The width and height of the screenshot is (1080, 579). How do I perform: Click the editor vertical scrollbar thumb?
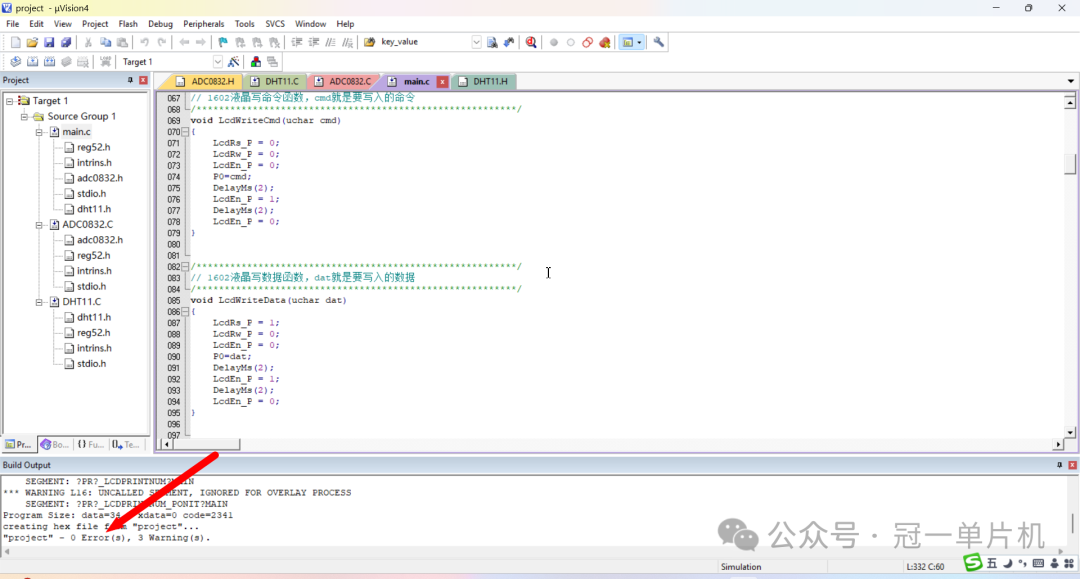1070,164
